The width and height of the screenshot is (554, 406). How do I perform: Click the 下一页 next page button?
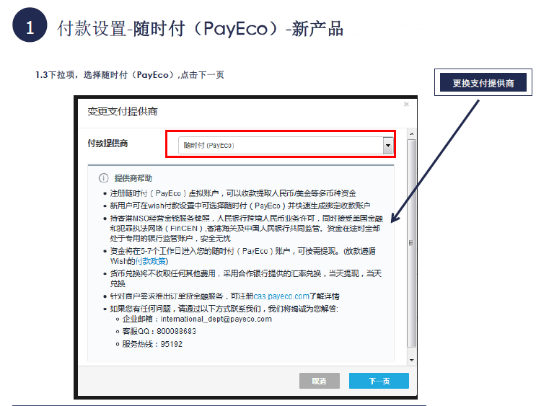coord(379,381)
